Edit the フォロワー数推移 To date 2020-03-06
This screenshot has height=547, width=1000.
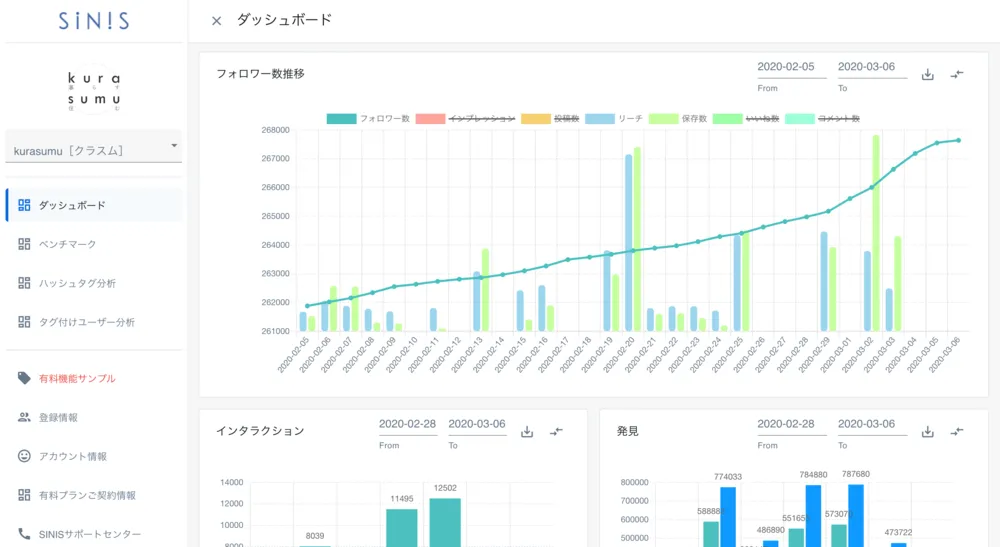[x=872, y=68]
